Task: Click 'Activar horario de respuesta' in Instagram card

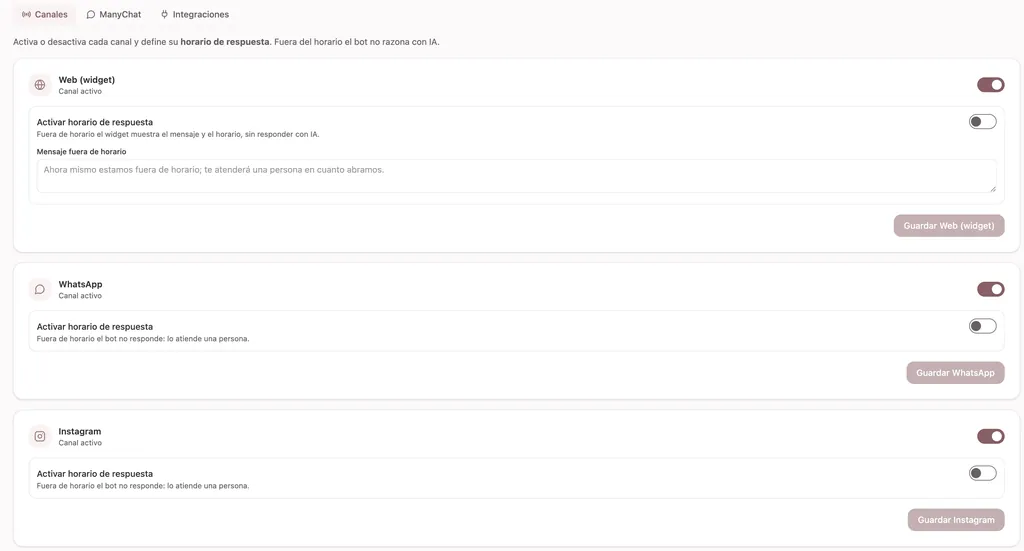Action: [95, 474]
